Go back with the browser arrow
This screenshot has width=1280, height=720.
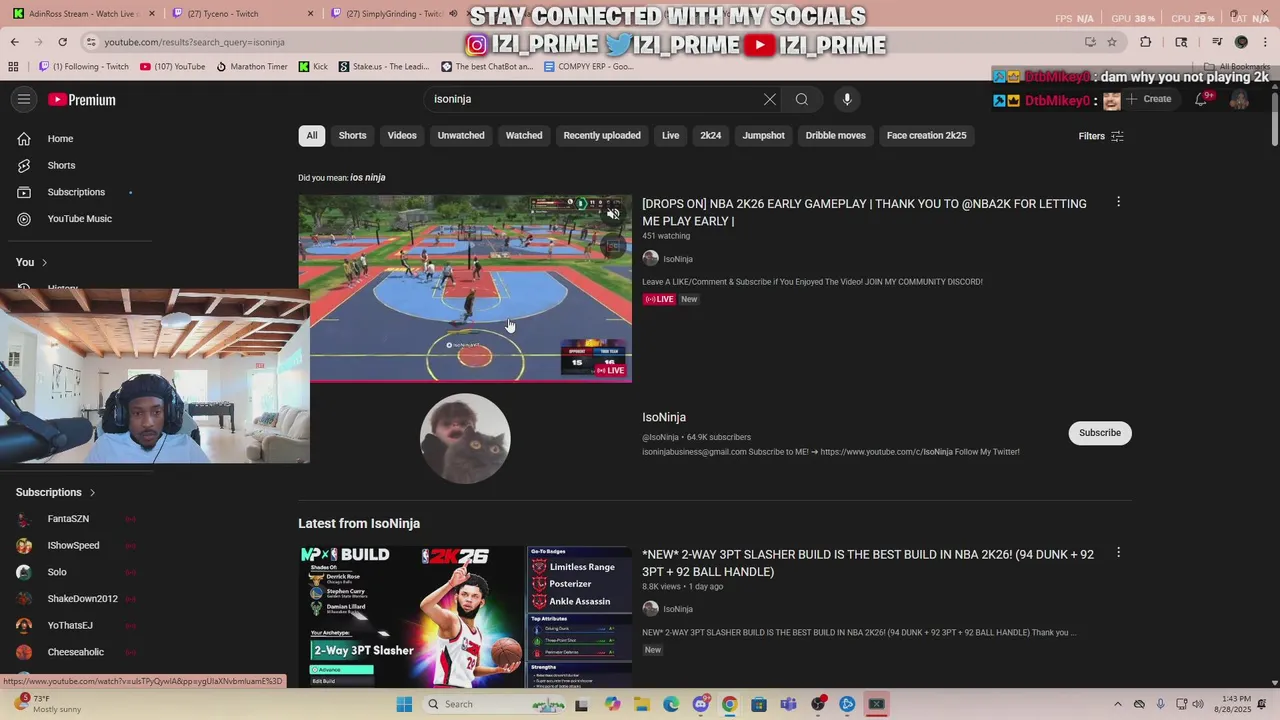(14, 42)
